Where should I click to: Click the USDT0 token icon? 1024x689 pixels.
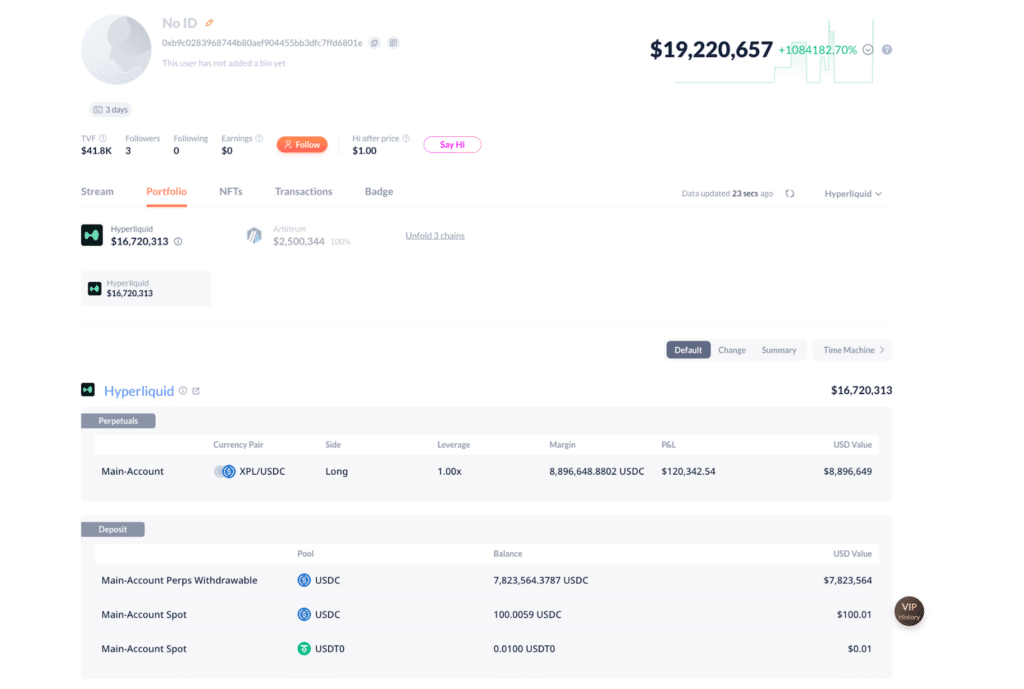coord(304,649)
